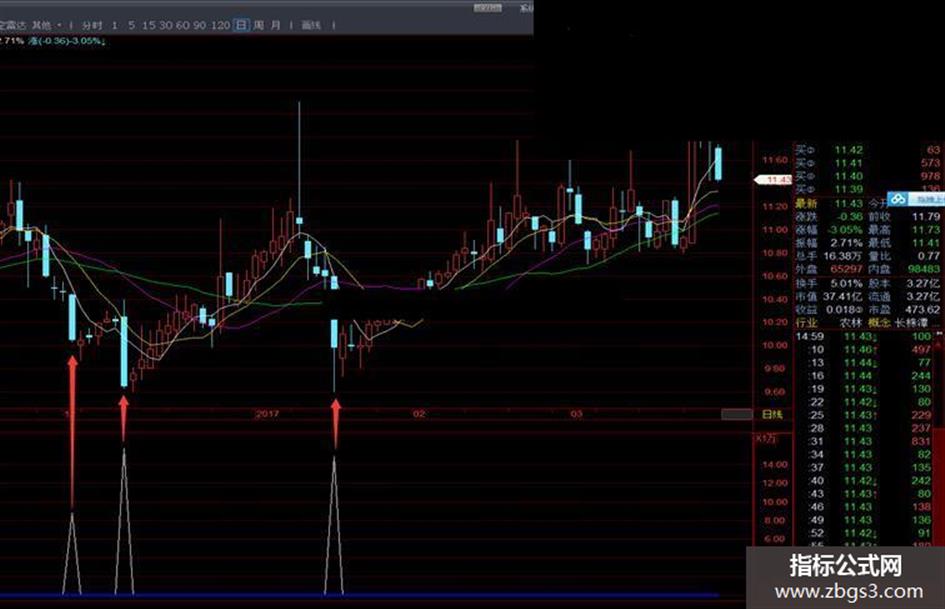Click the X1万 volume unit label
The width and height of the screenshot is (945, 609).
pos(766,438)
